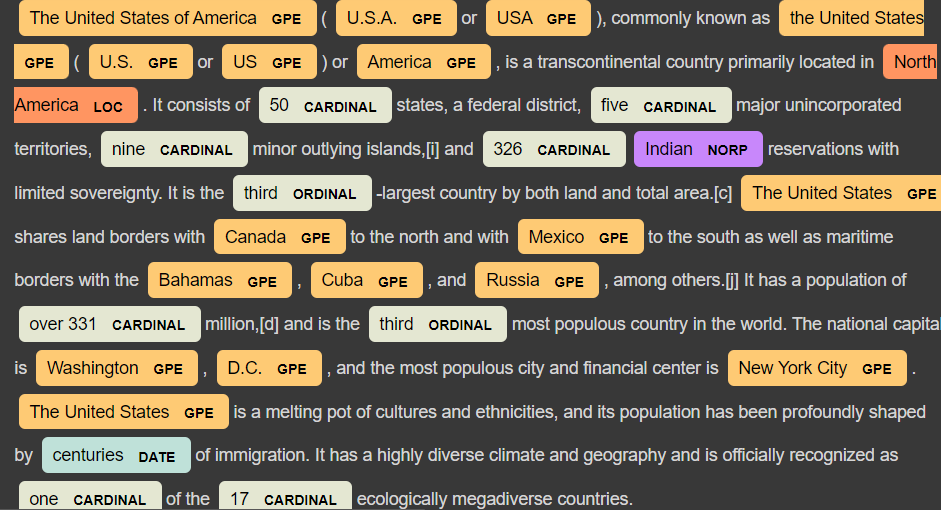The height and width of the screenshot is (510, 941).
Task: Click the text 'minor outlying islands,[i] and'
Action: pyautogui.click(x=363, y=149)
